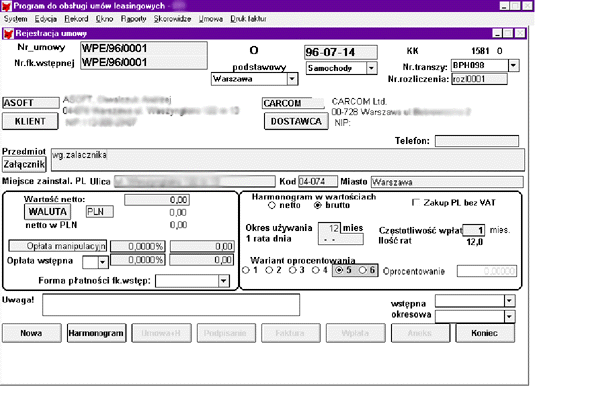Click the main program title bar icon
The image size is (600, 399).
7,6
